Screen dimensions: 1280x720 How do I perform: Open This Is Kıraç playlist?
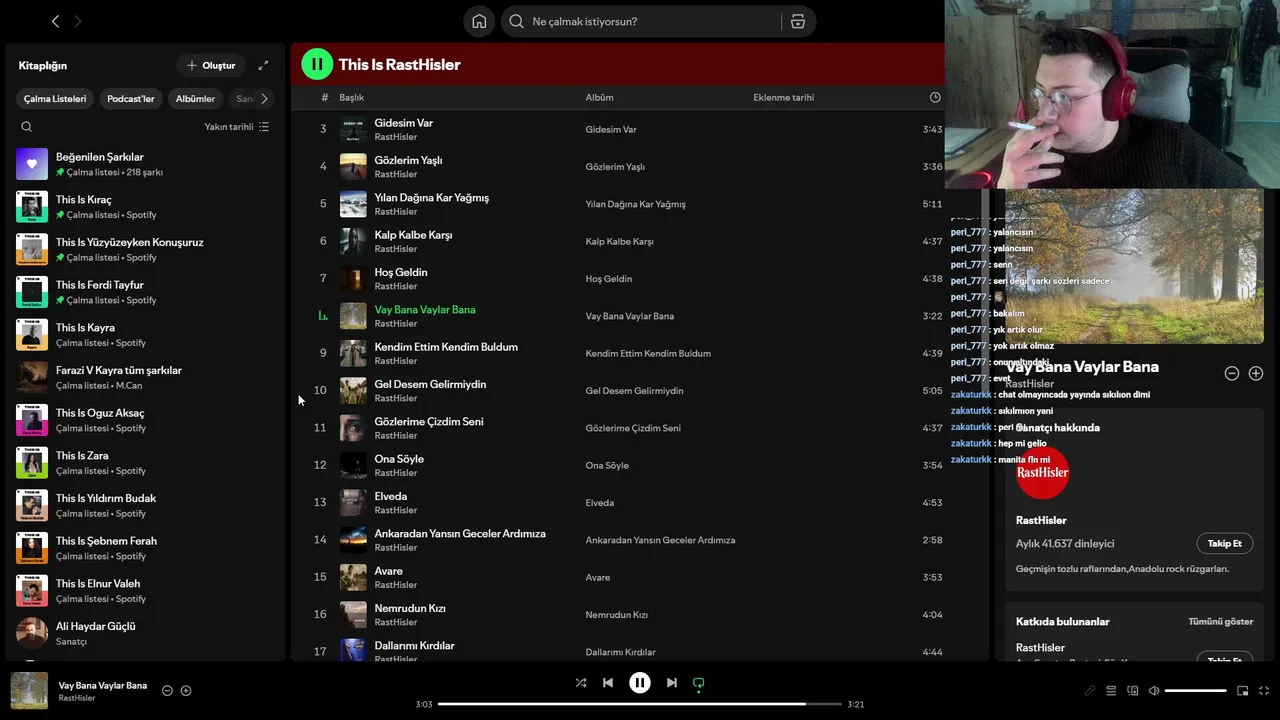pos(143,207)
